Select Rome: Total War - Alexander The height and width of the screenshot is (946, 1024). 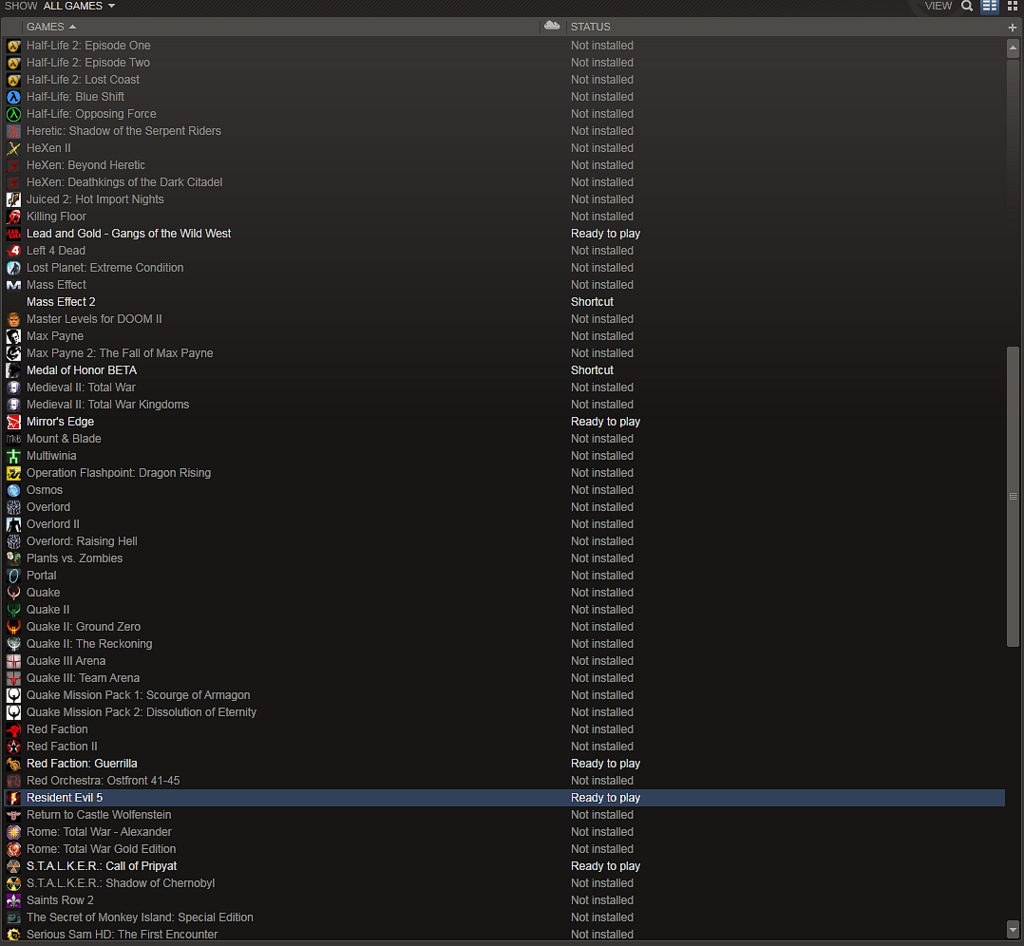tap(99, 832)
